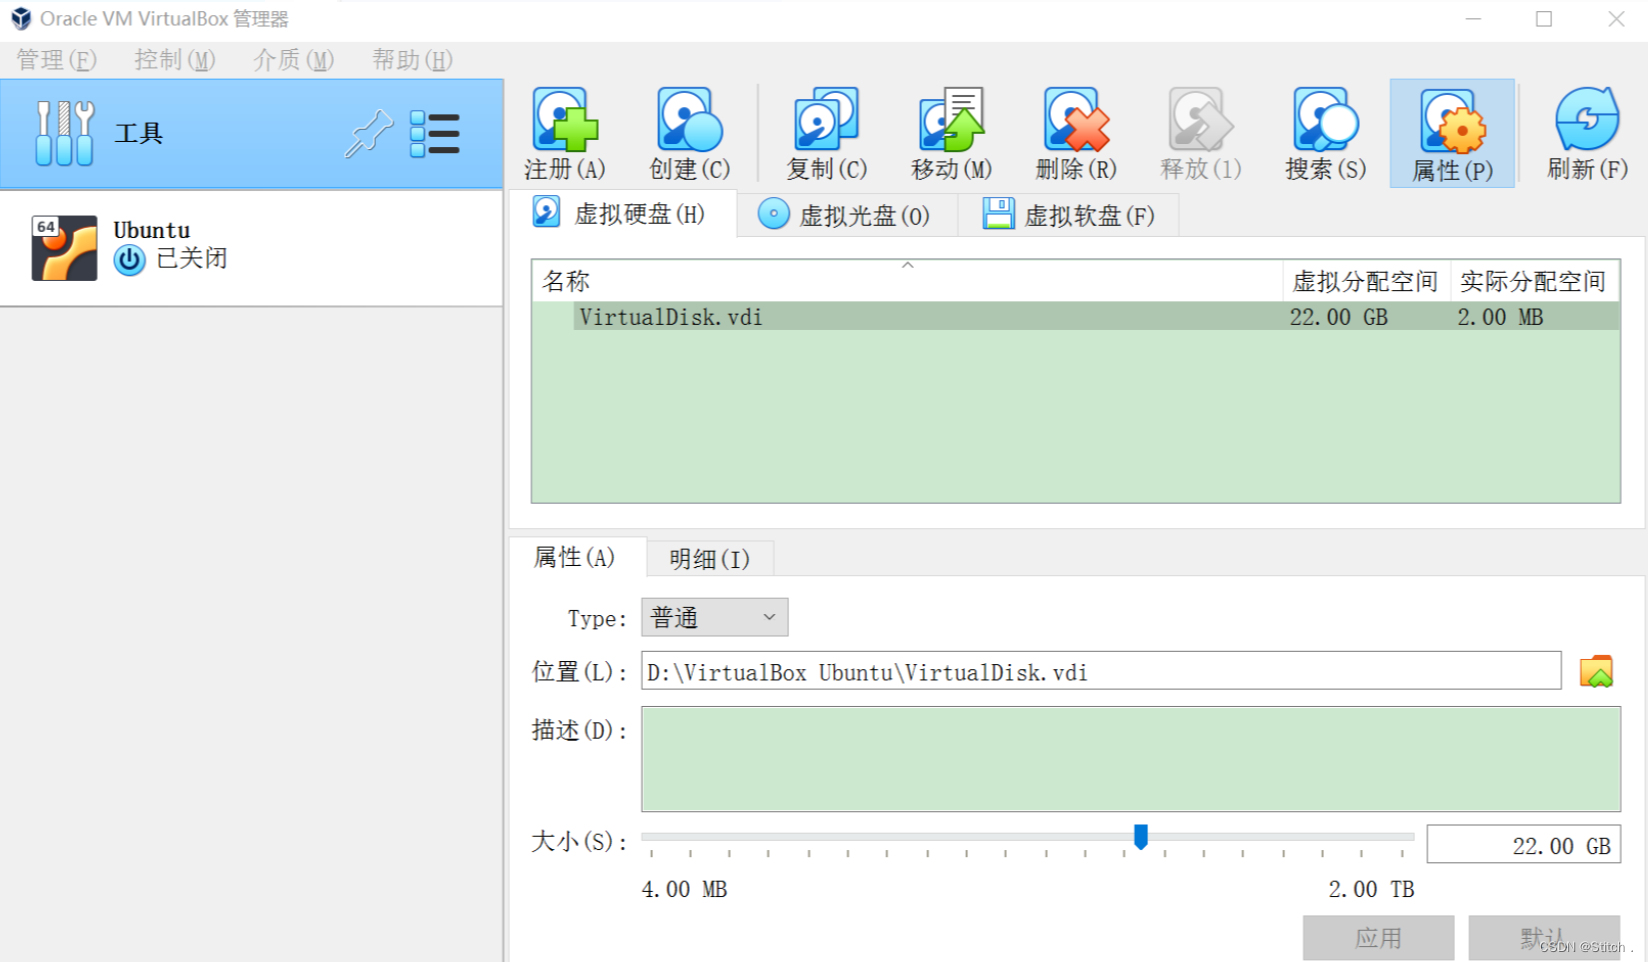Toggle the 属性(P) properties panel
This screenshot has height=962, width=1648.
[x=1452, y=133]
